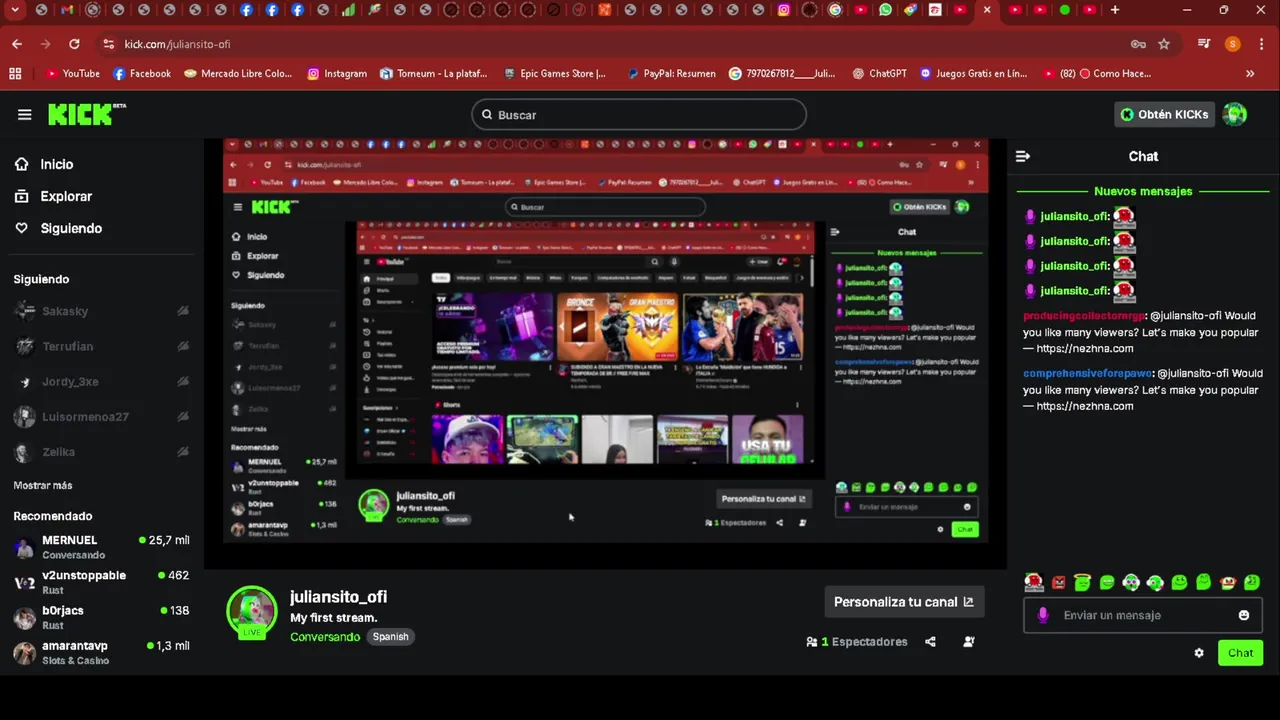Open the Conversando category link
The height and width of the screenshot is (720, 1280).
325,637
